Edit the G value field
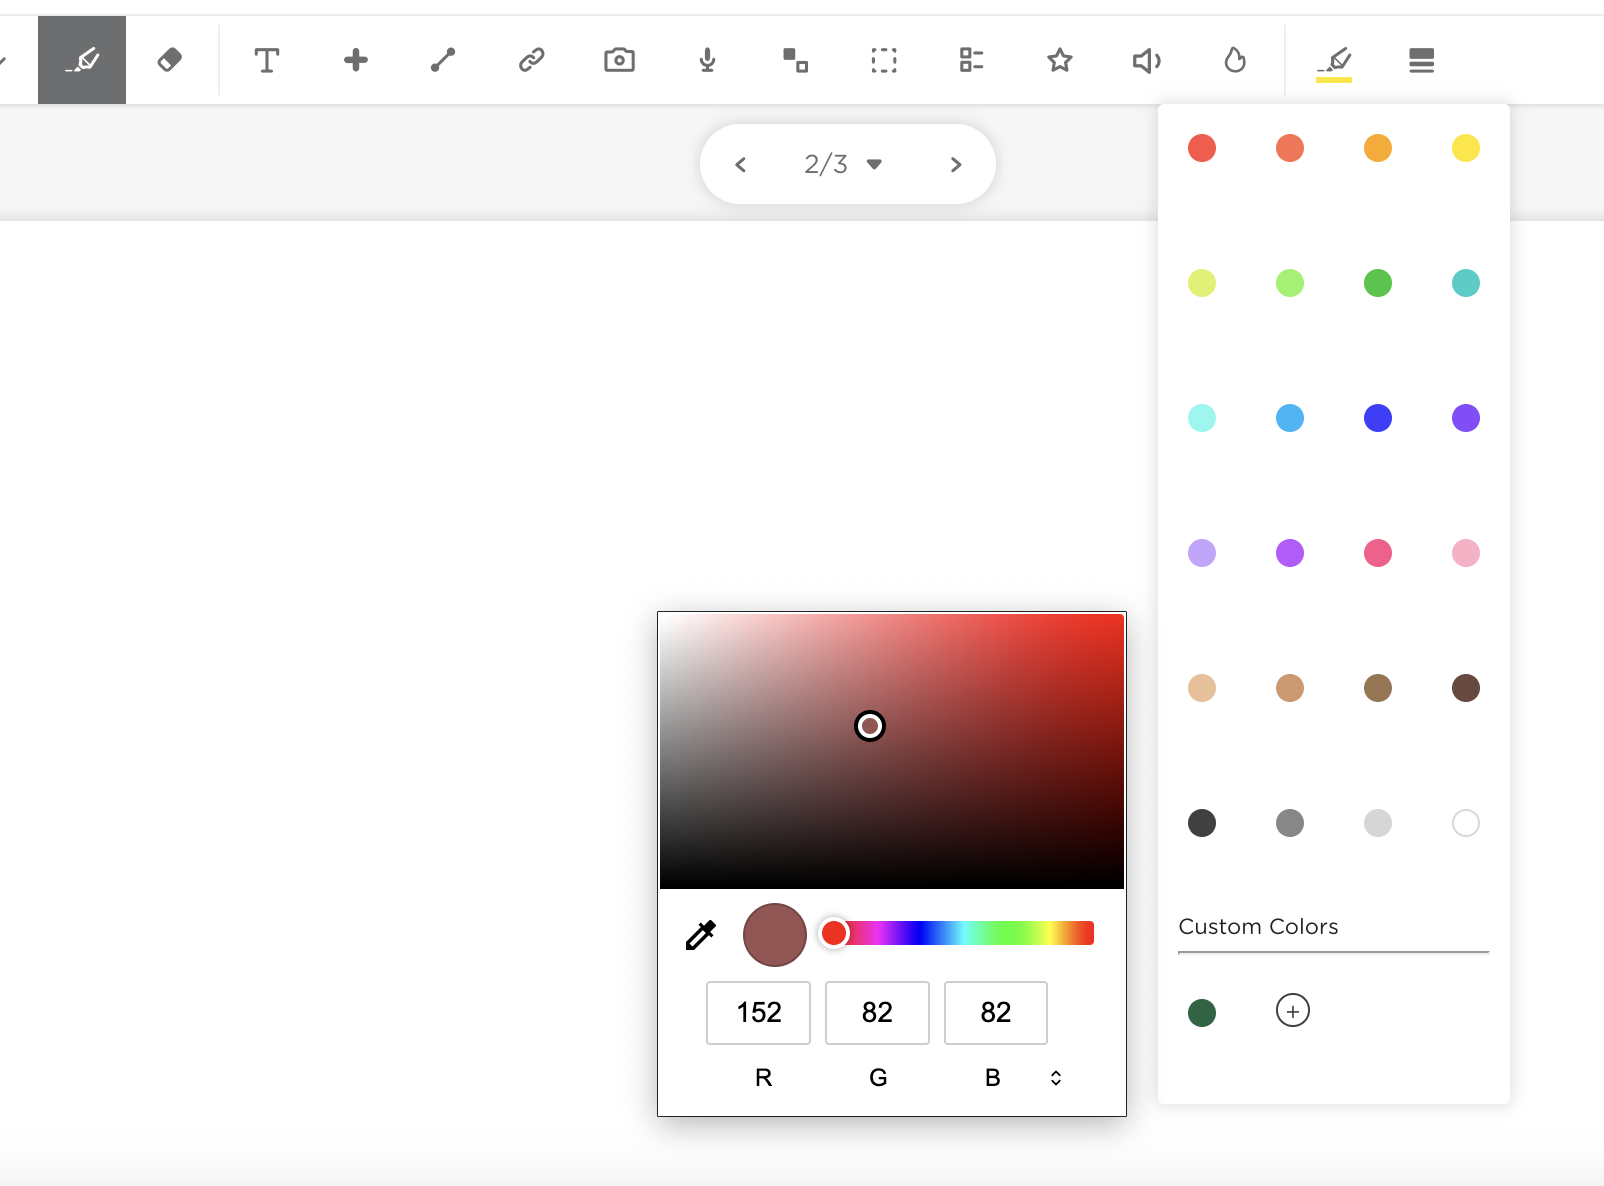The image size is (1604, 1186). tap(877, 1012)
